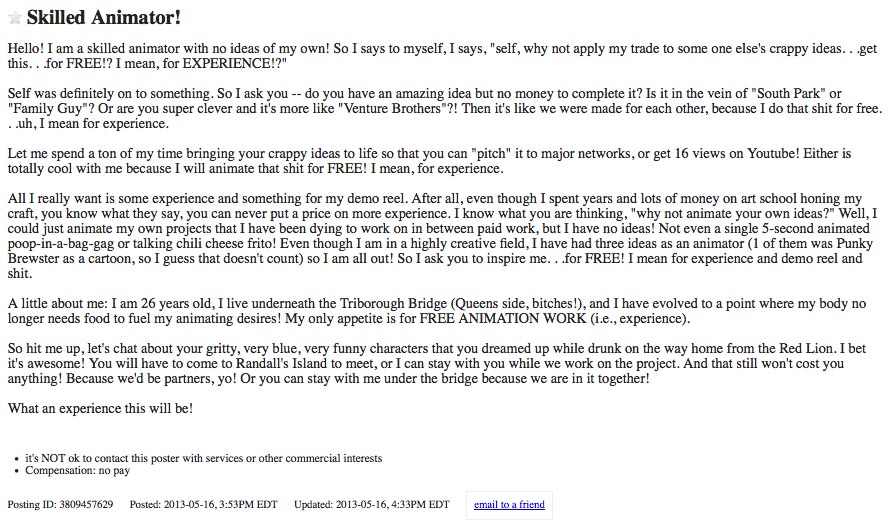Click the paragraph starting "Hello! I am a skilled animator"

tap(440, 55)
